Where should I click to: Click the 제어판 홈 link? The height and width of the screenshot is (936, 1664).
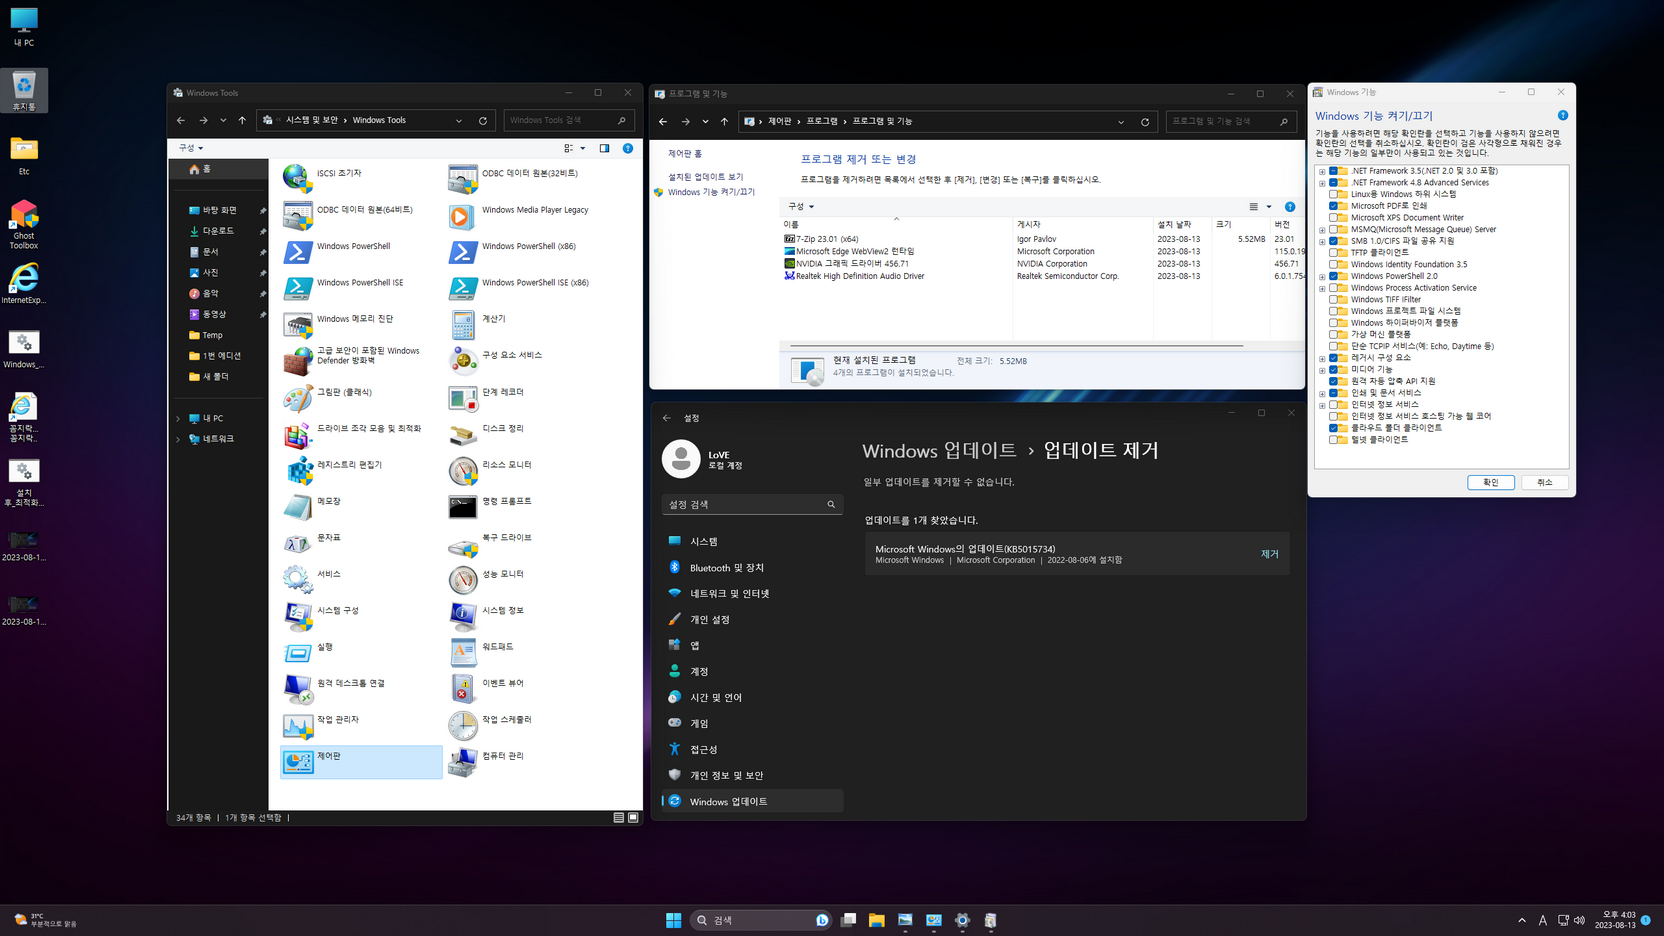(x=685, y=154)
